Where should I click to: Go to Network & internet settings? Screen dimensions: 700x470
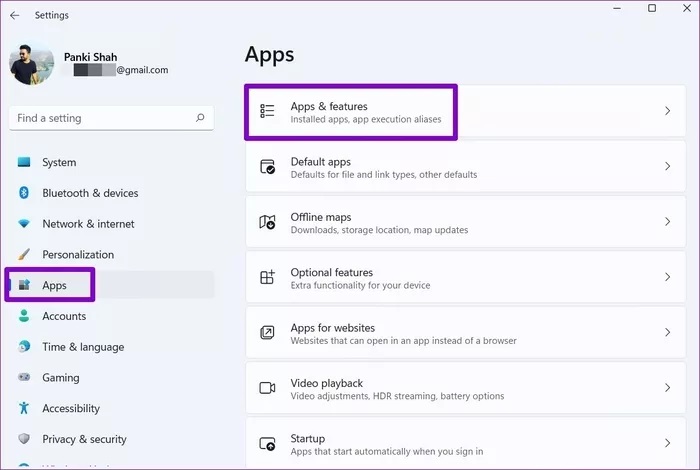click(88, 224)
